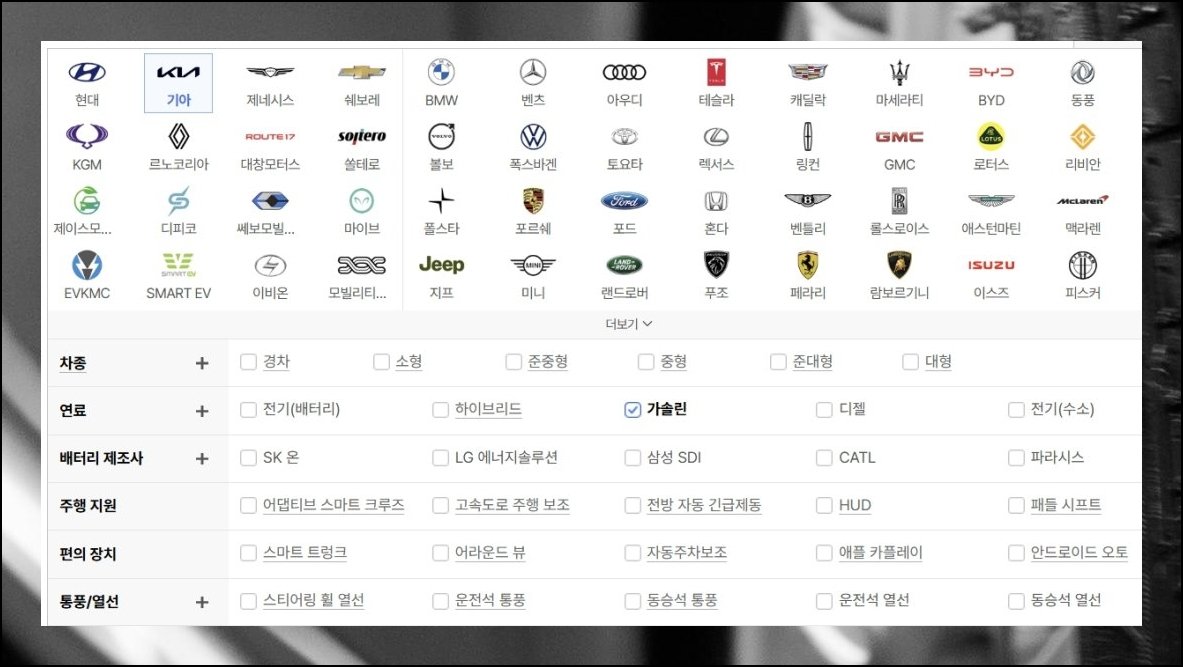The width and height of the screenshot is (1183, 667).
Task: Select the Hyundai (현대) brand logo
Action: tap(87, 72)
